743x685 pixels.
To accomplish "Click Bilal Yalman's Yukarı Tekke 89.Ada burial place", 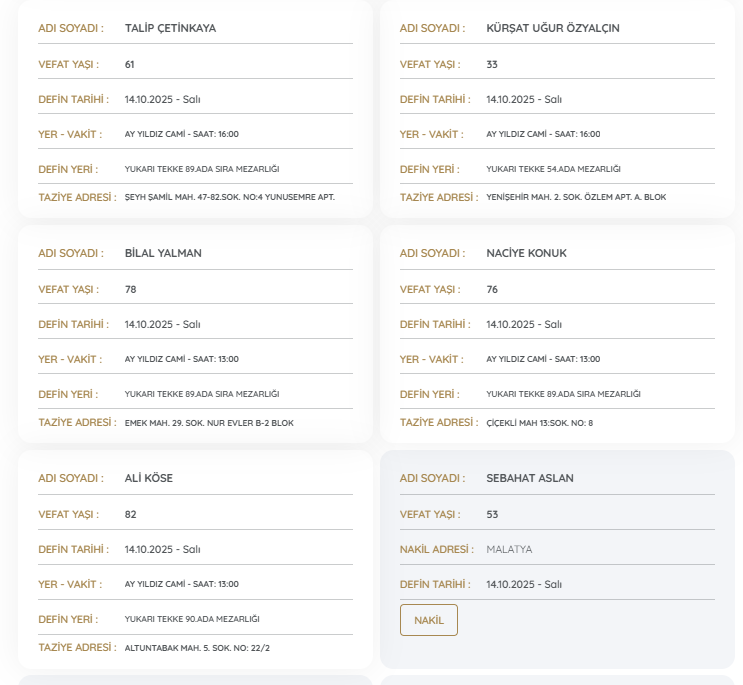I will 201,394.
